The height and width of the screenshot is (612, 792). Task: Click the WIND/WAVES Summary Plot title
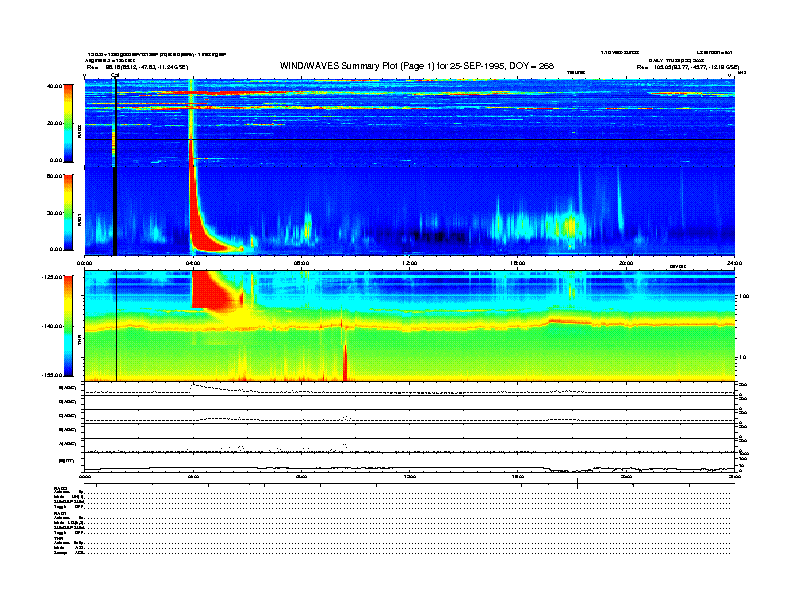pos(417,66)
